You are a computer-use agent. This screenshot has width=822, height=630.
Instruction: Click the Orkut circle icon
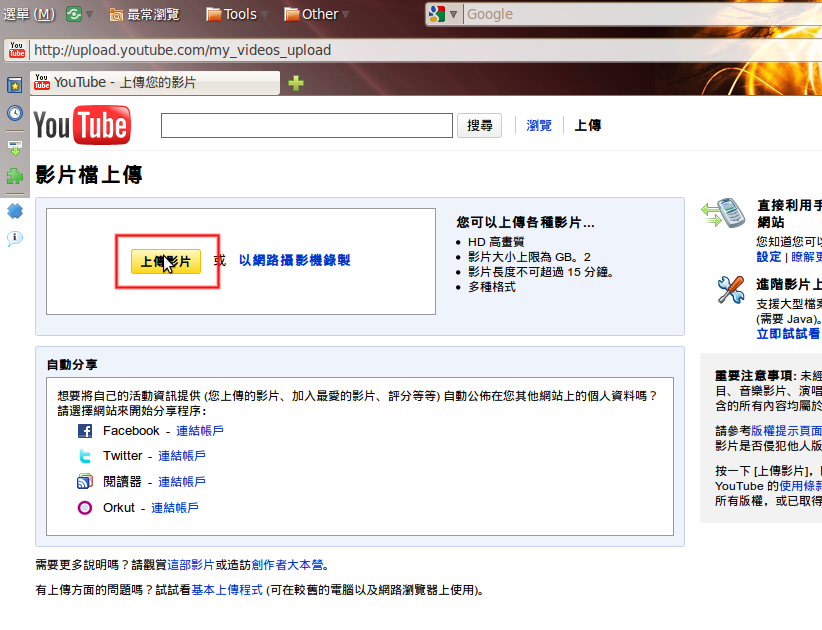pyautogui.click(x=85, y=508)
